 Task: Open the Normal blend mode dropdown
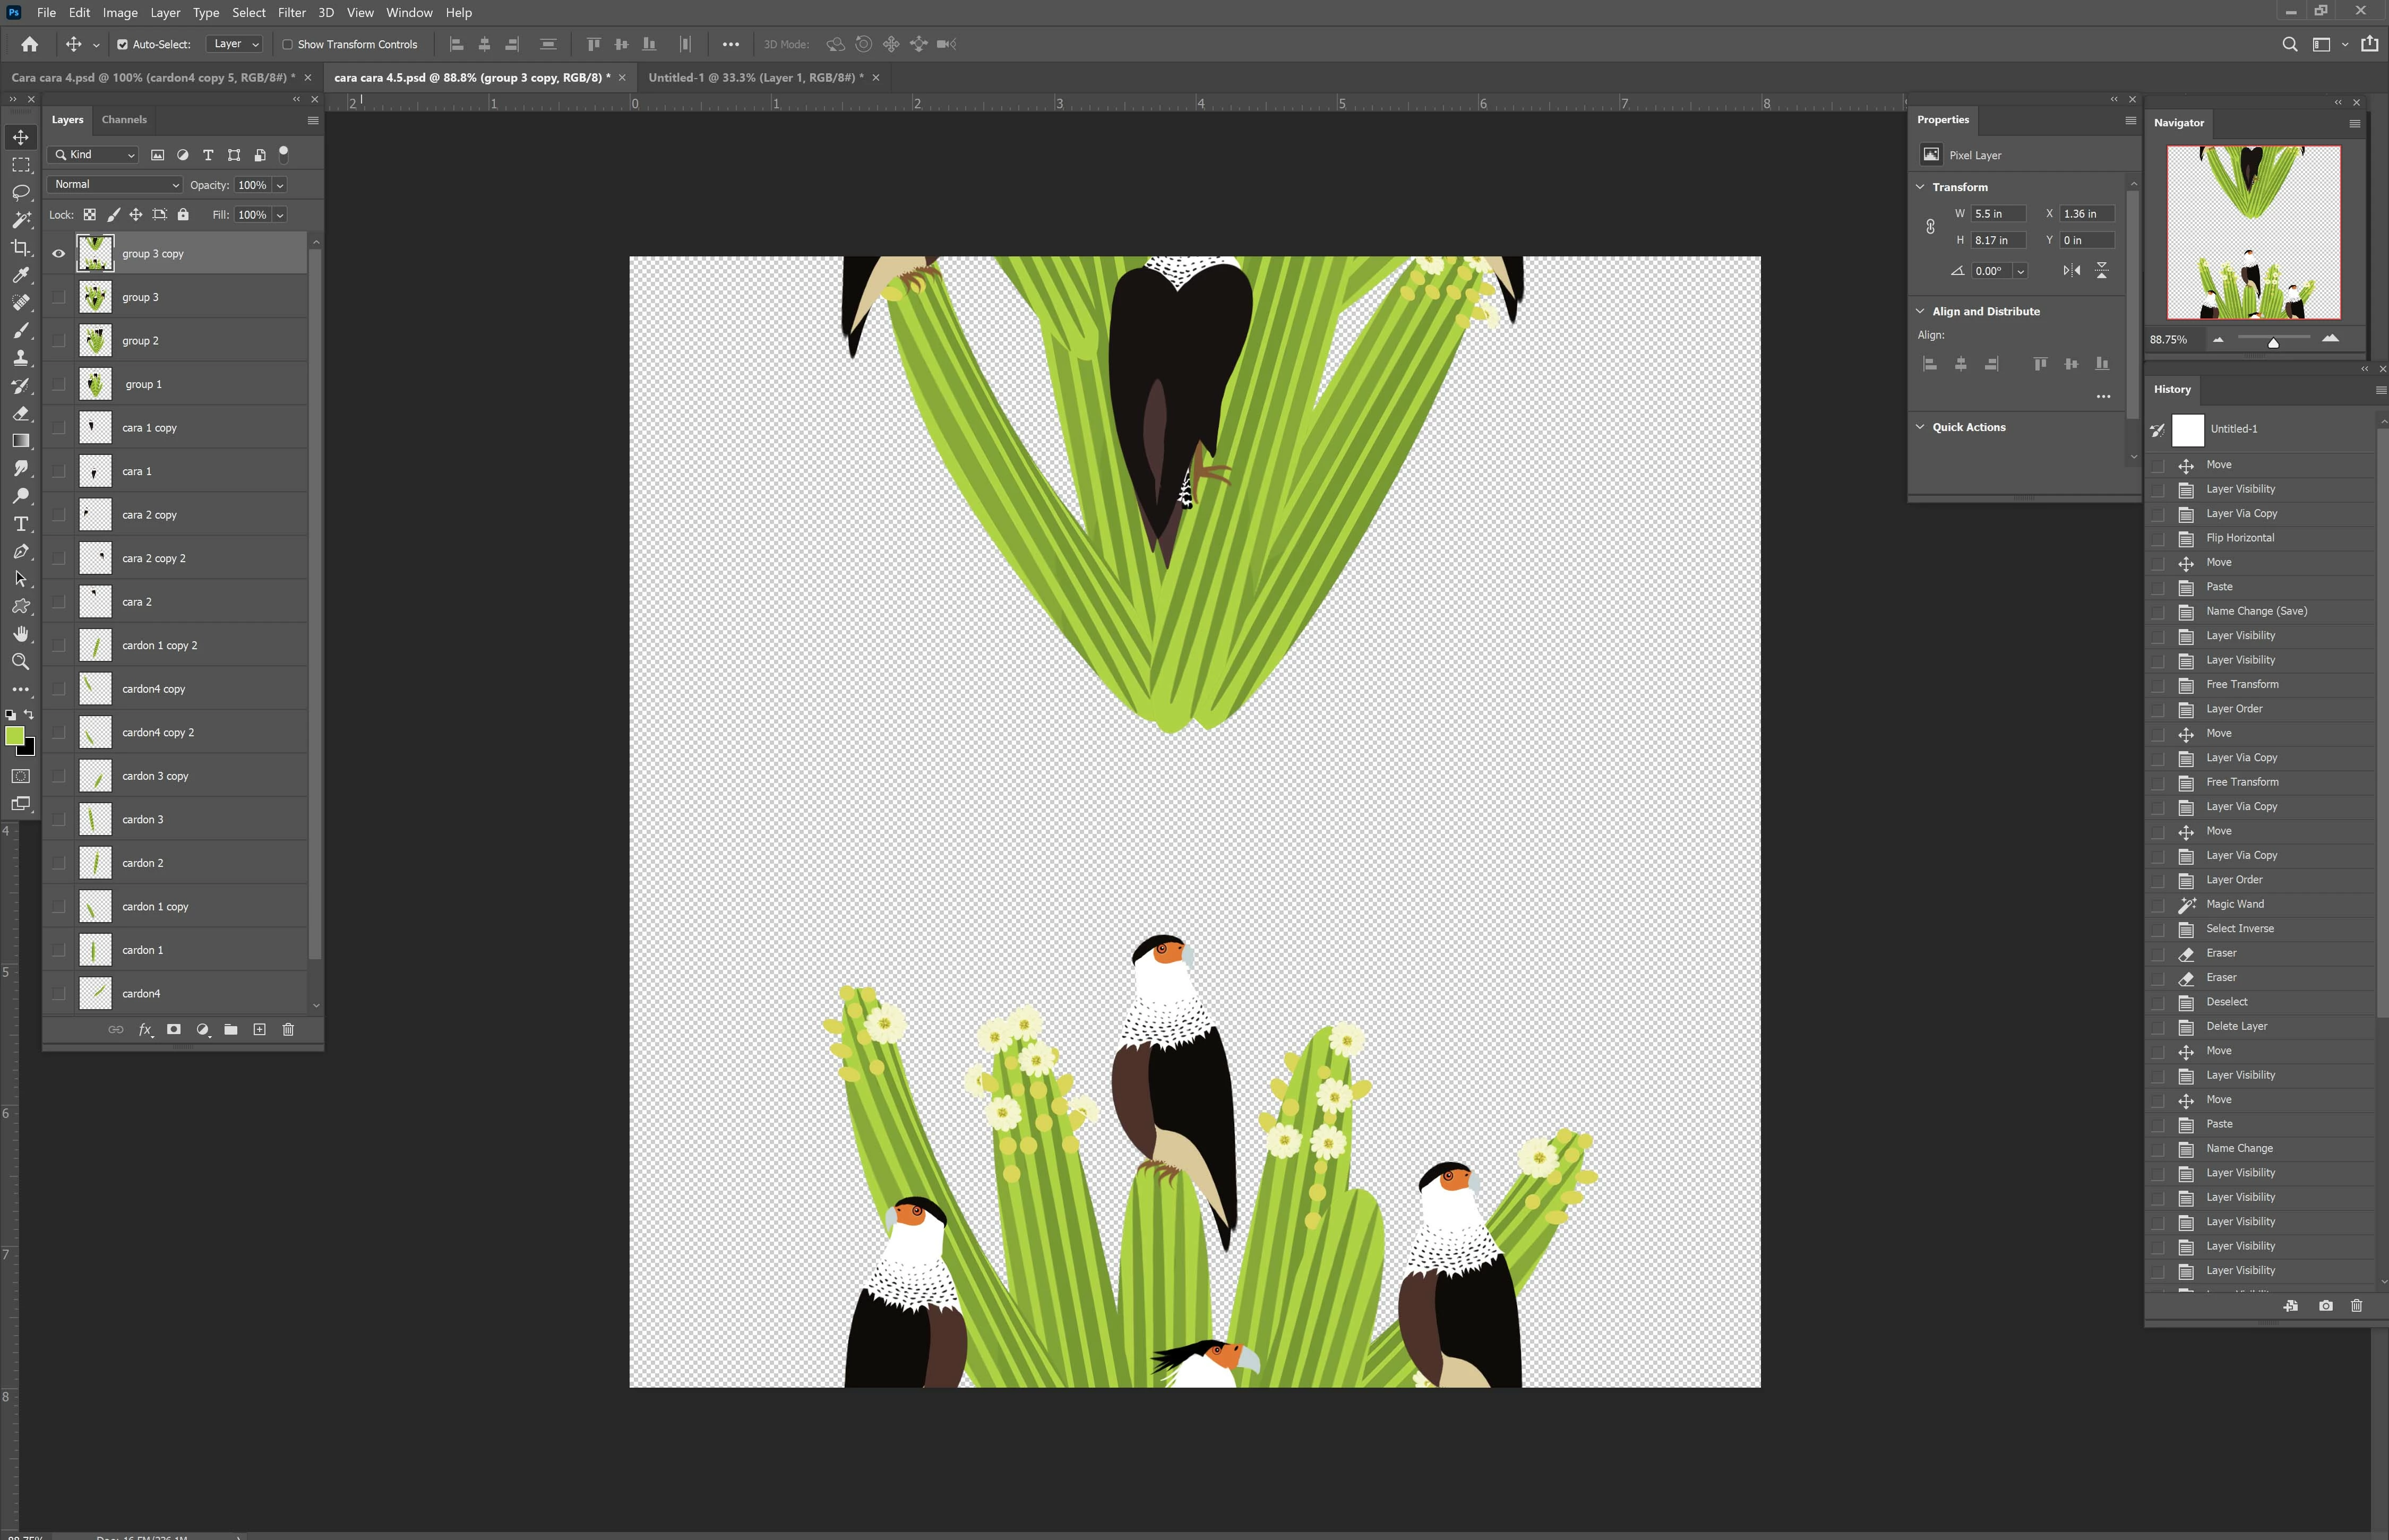click(x=115, y=185)
